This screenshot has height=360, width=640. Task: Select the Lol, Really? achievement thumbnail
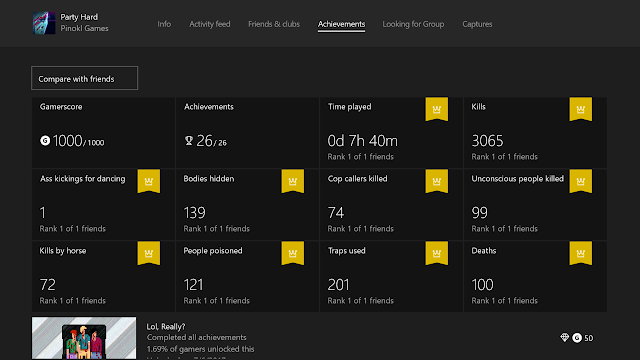tap(84, 338)
